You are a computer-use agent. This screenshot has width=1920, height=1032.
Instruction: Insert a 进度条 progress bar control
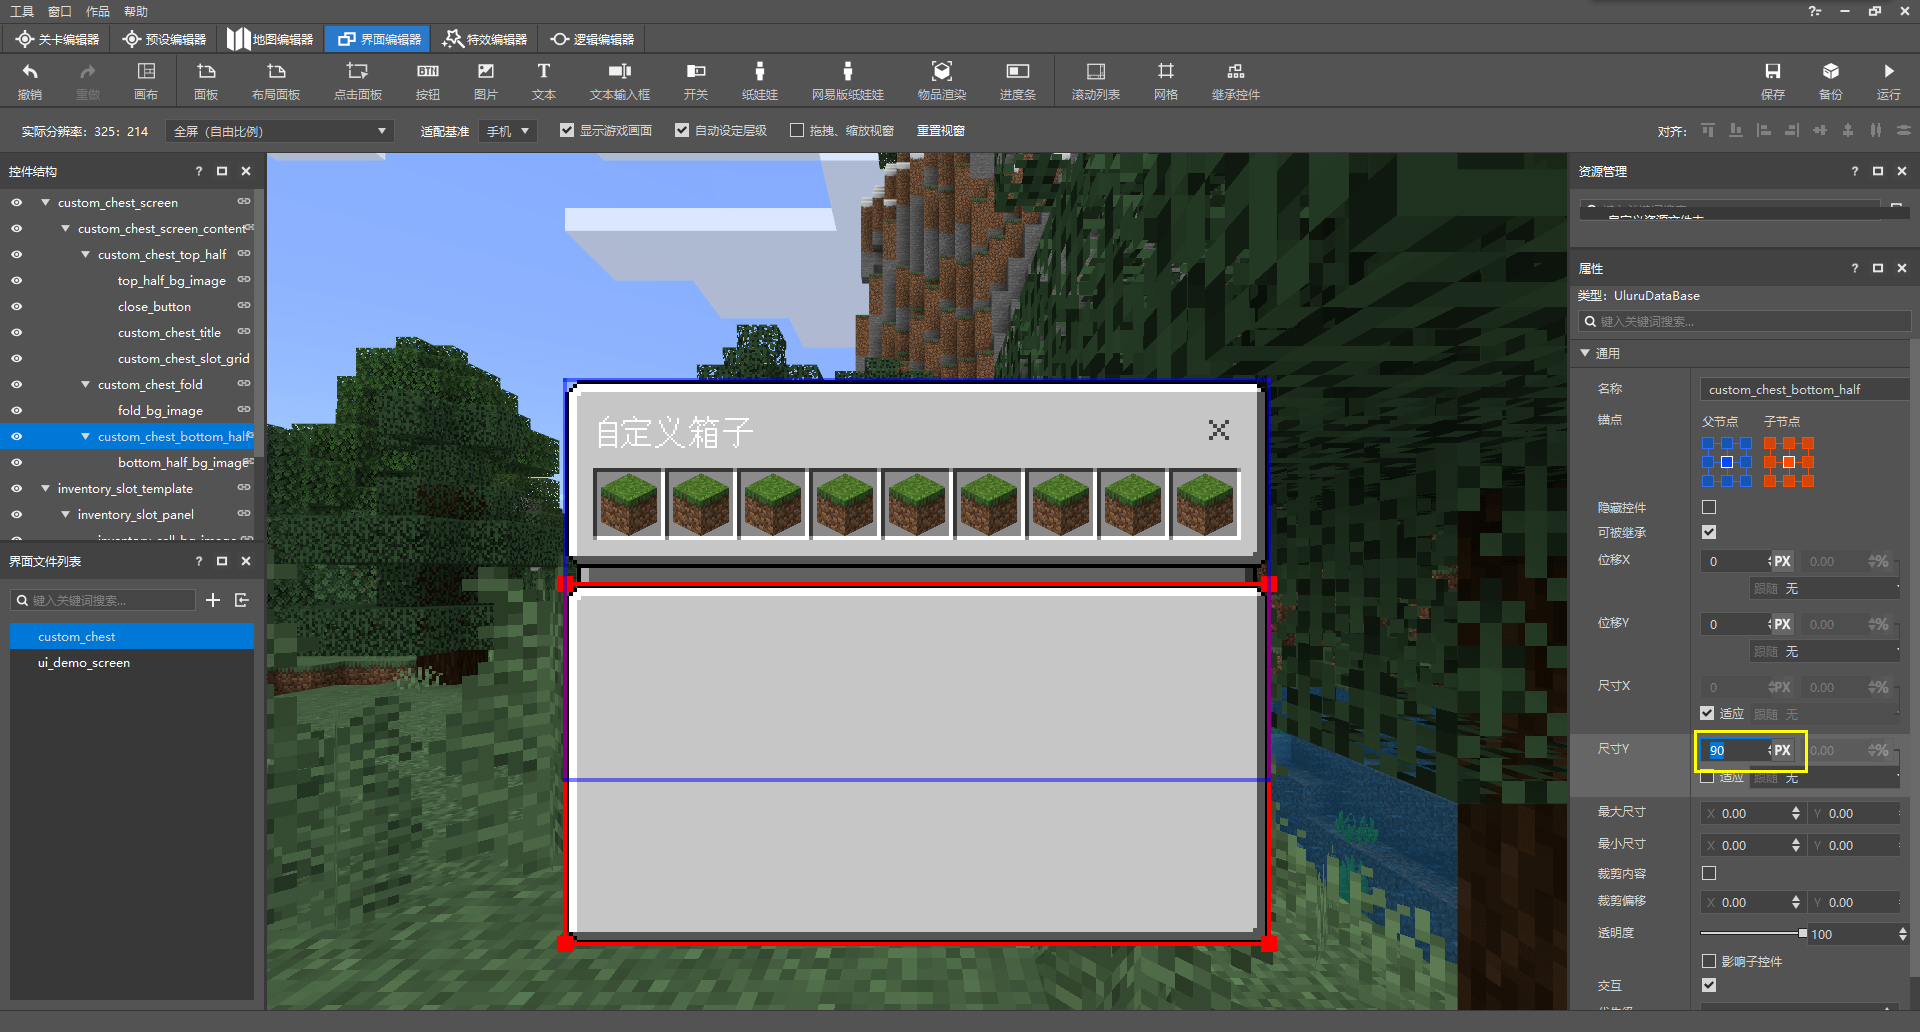tap(1018, 81)
